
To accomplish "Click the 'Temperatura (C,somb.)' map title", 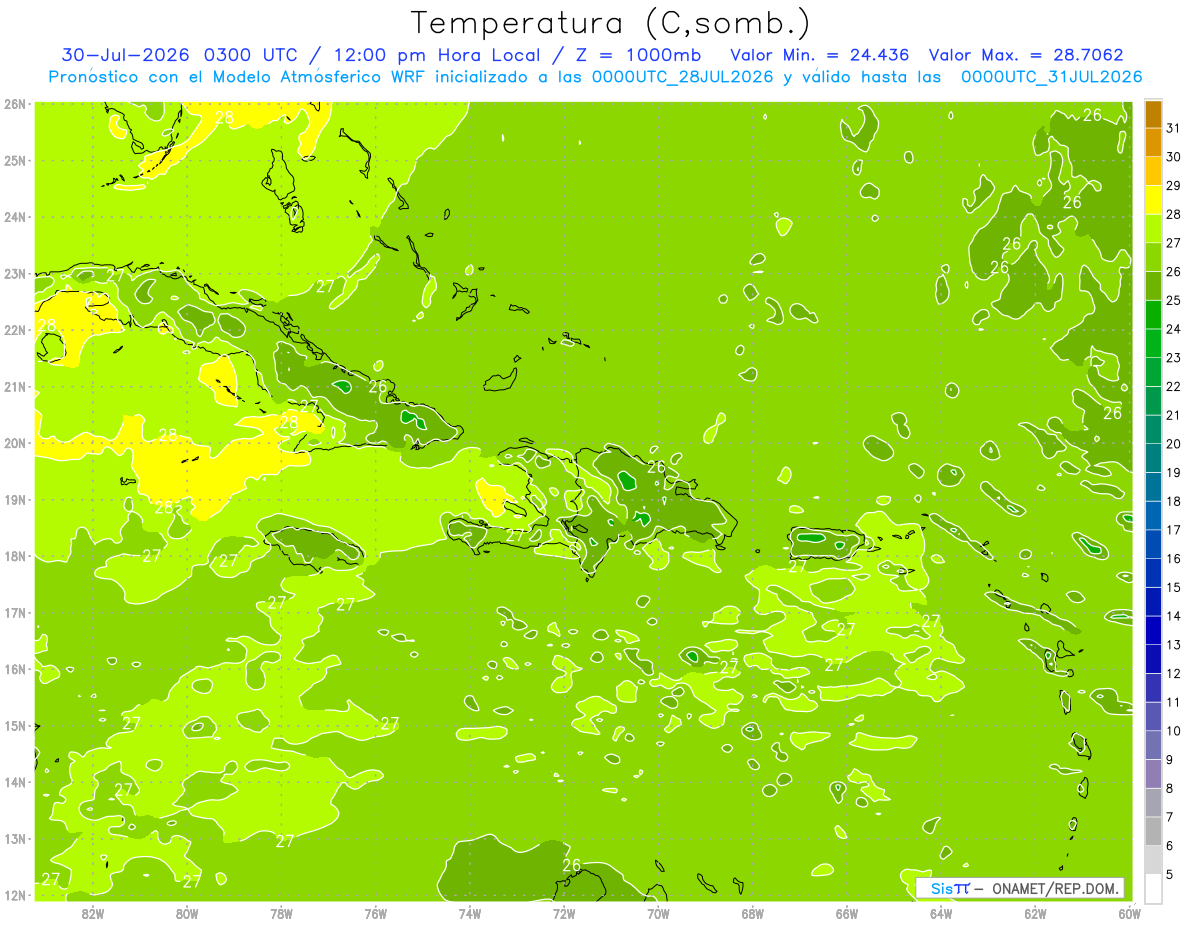I will point(610,23).
